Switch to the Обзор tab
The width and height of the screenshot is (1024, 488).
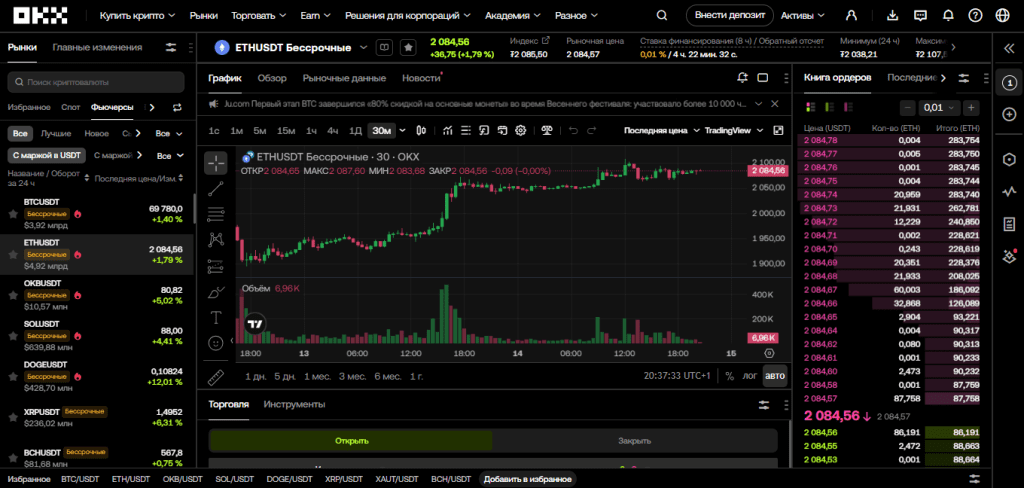272,78
